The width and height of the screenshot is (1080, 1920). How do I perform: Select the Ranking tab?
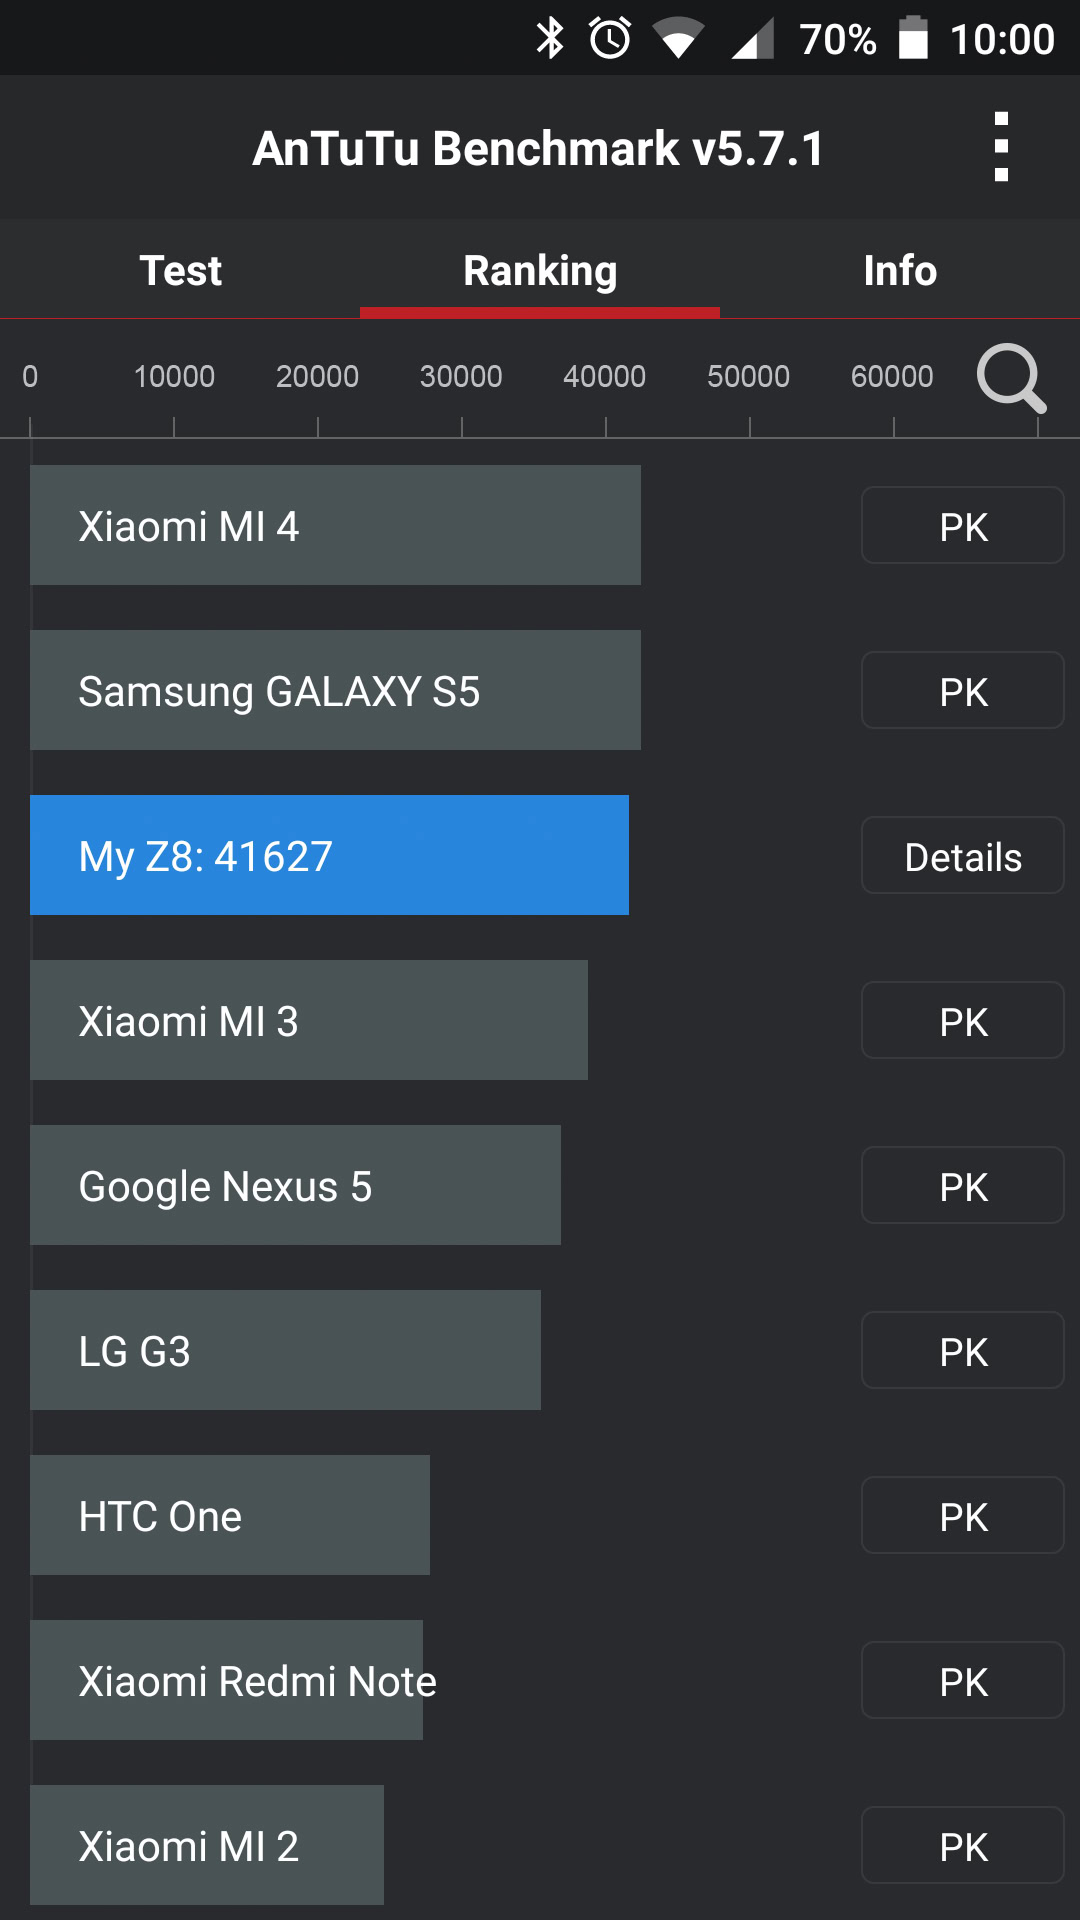tap(540, 270)
